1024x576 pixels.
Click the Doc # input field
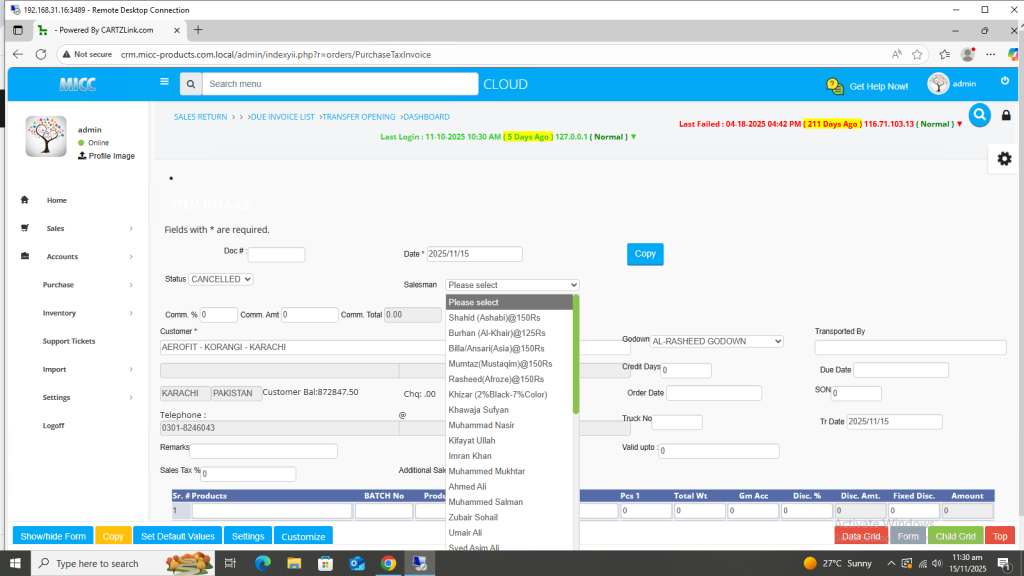click(276, 255)
